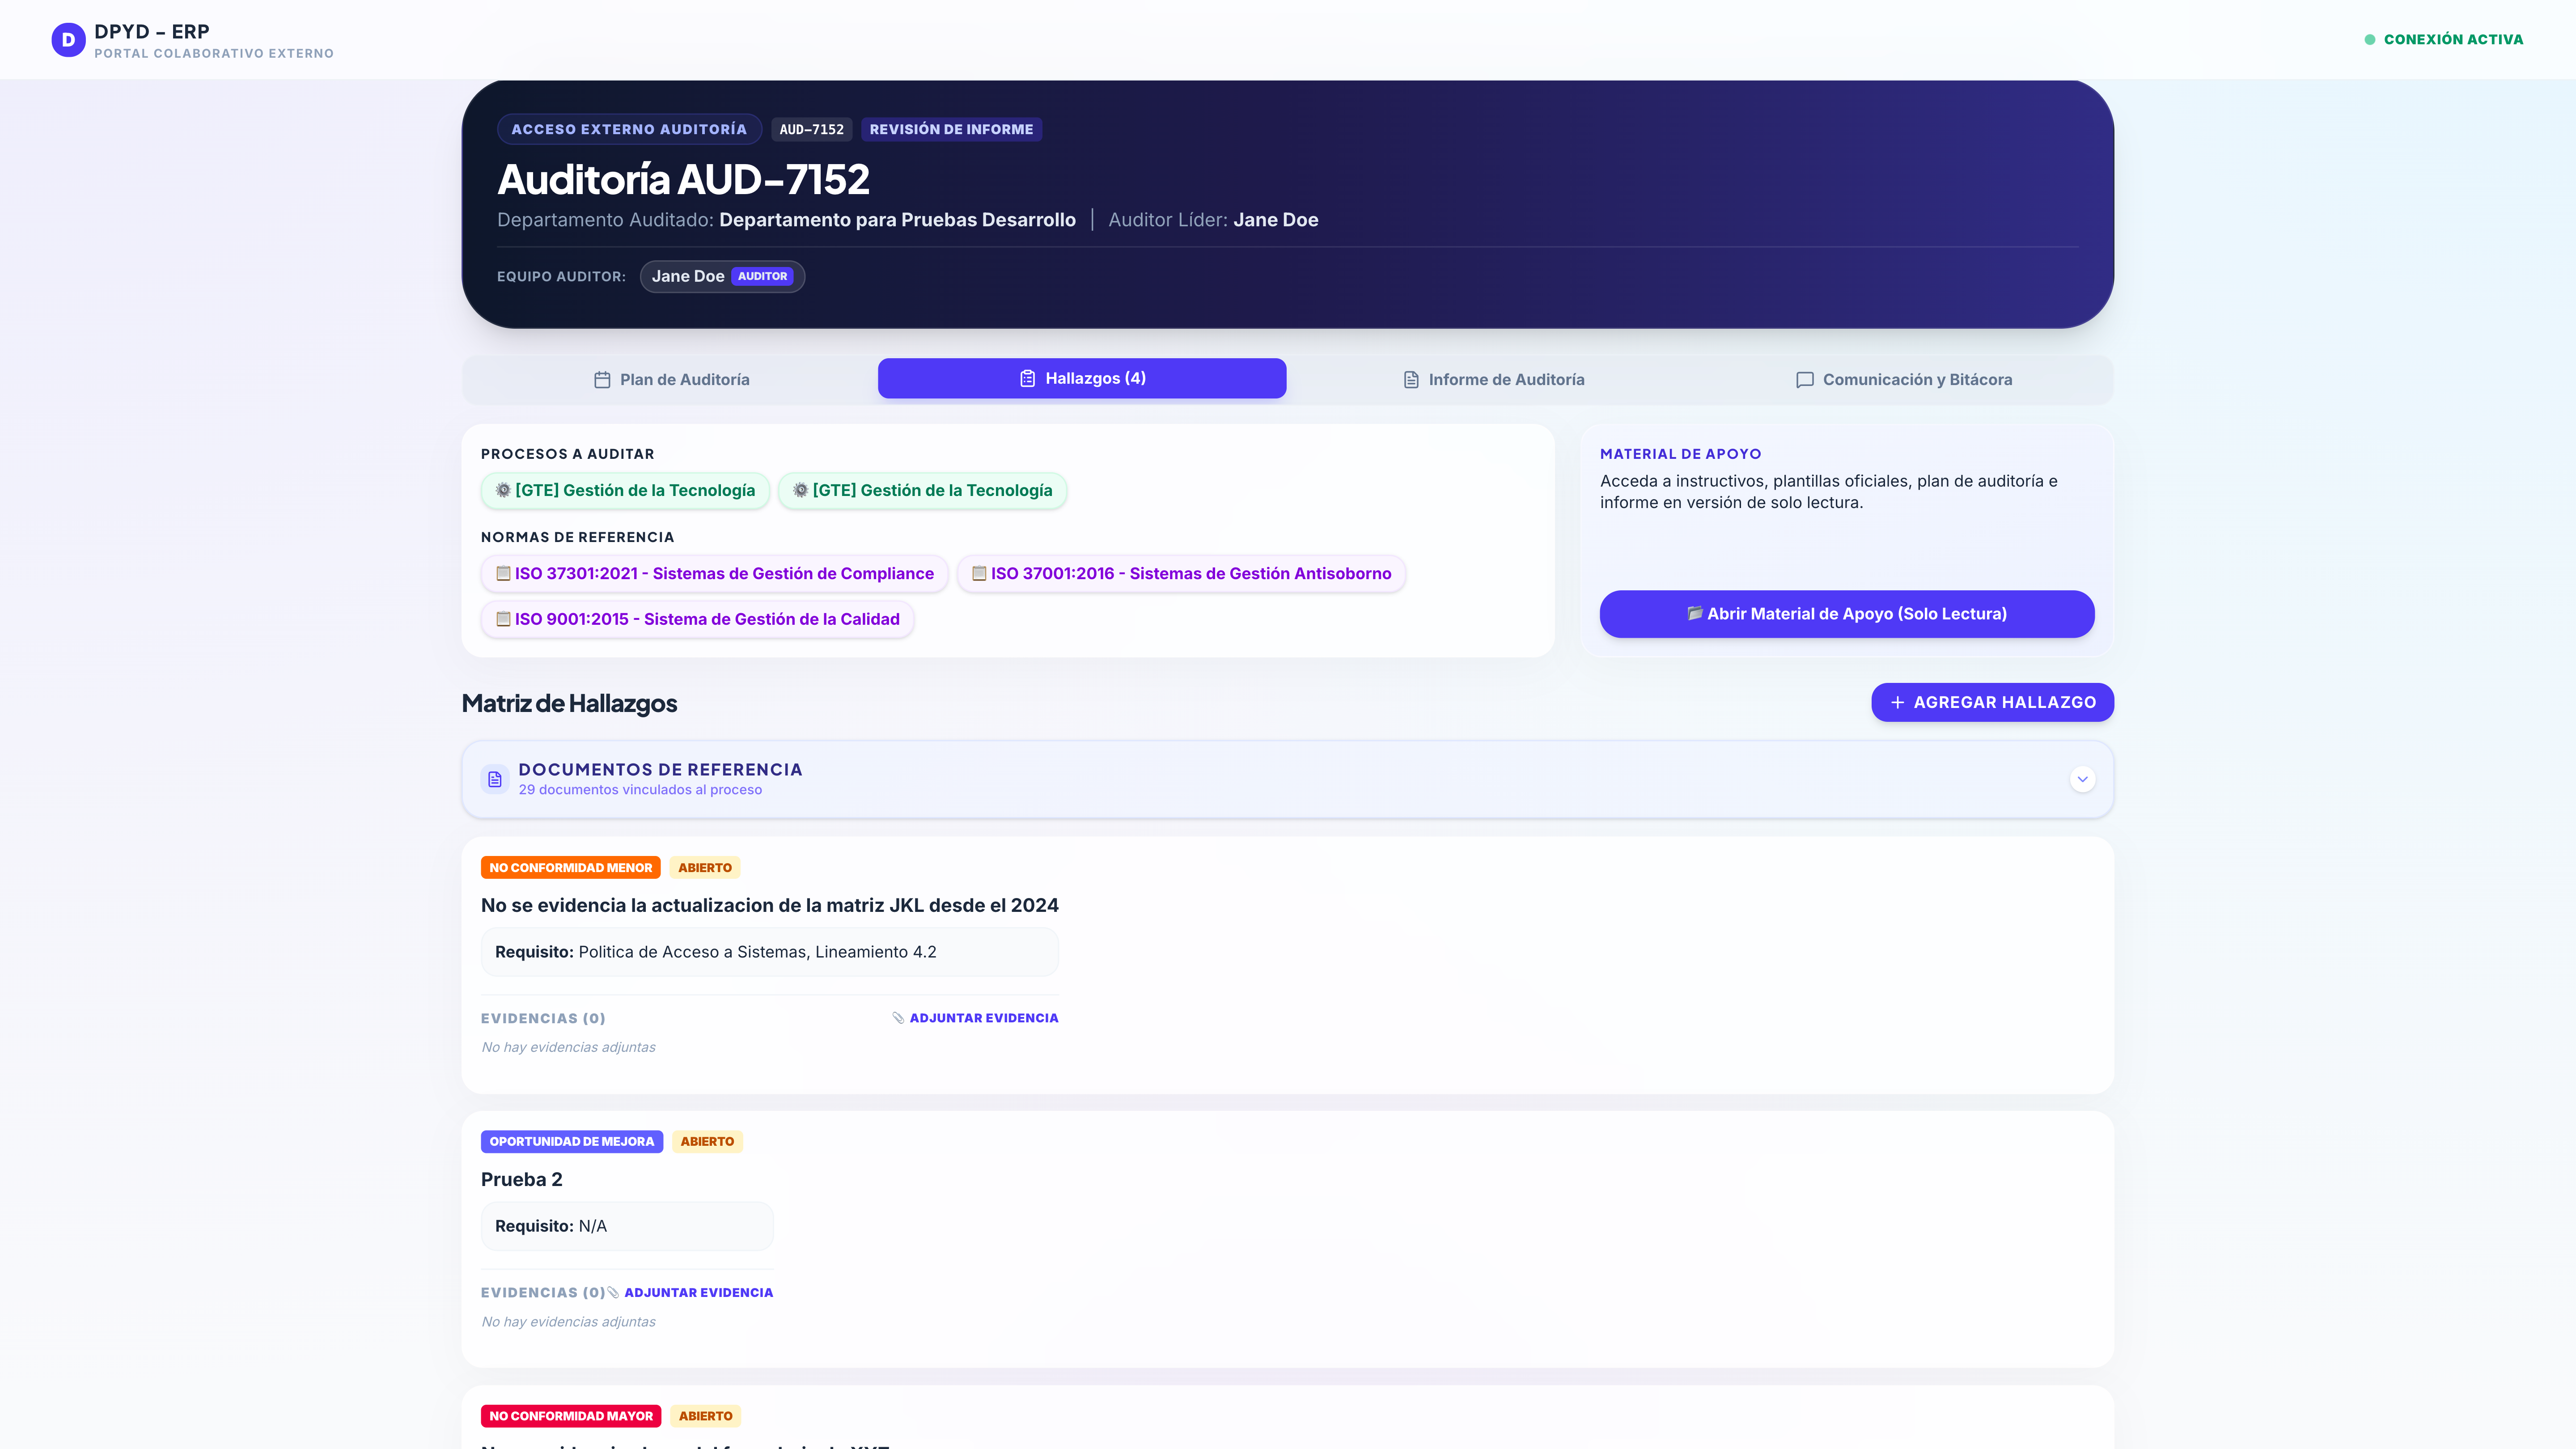Click the purple AUDITOR role badge

pyautogui.click(x=762, y=276)
